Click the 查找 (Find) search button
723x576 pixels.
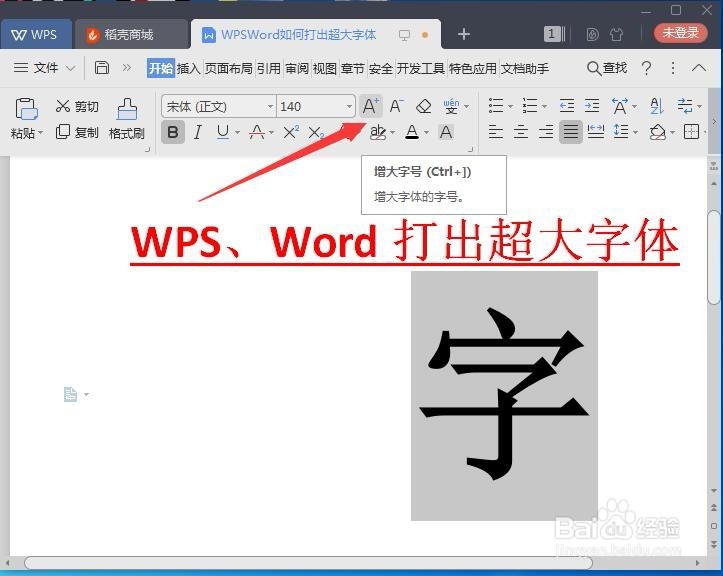coord(607,68)
